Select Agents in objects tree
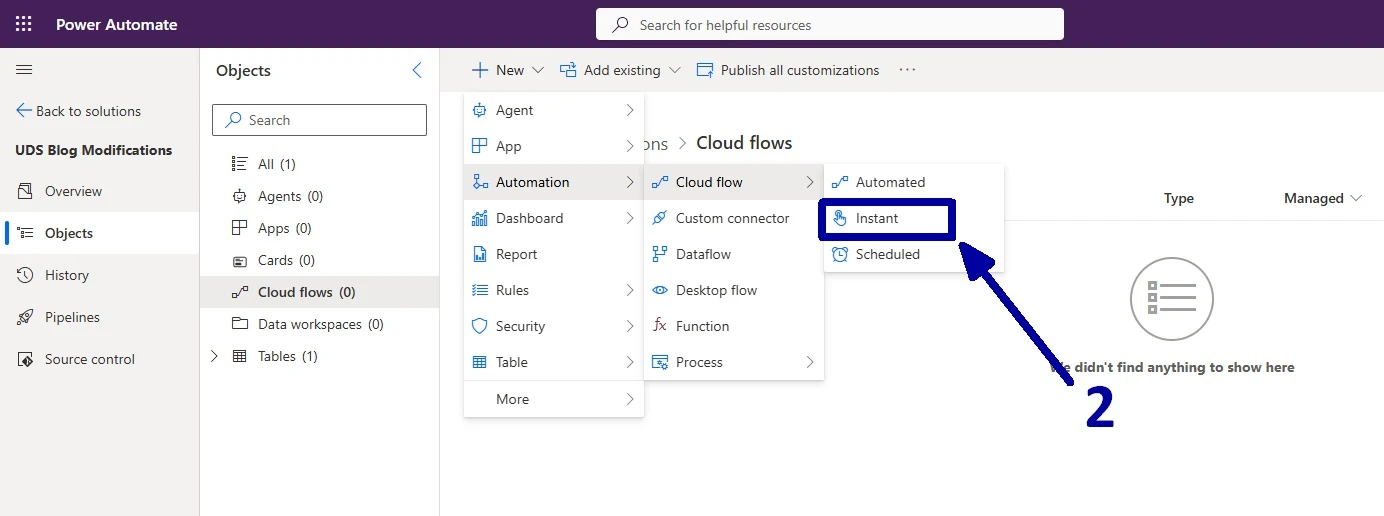1384x516 pixels. pos(290,196)
